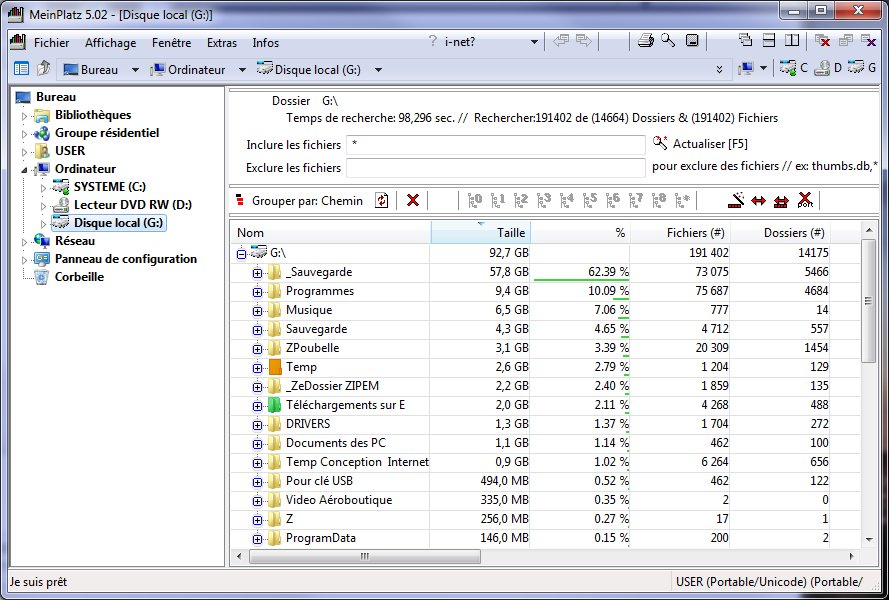Click the red X delete icon in group toolbar

click(x=413, y=200)
